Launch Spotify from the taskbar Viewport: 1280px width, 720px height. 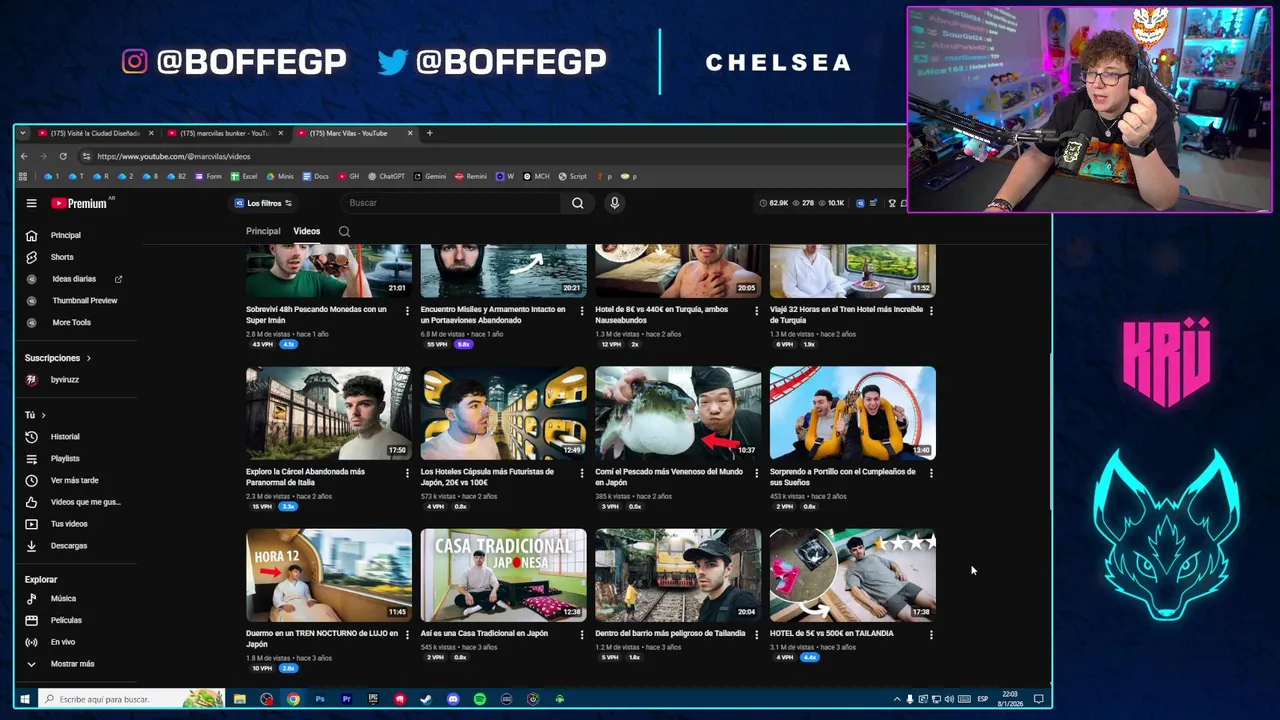(x=479, y=699)
